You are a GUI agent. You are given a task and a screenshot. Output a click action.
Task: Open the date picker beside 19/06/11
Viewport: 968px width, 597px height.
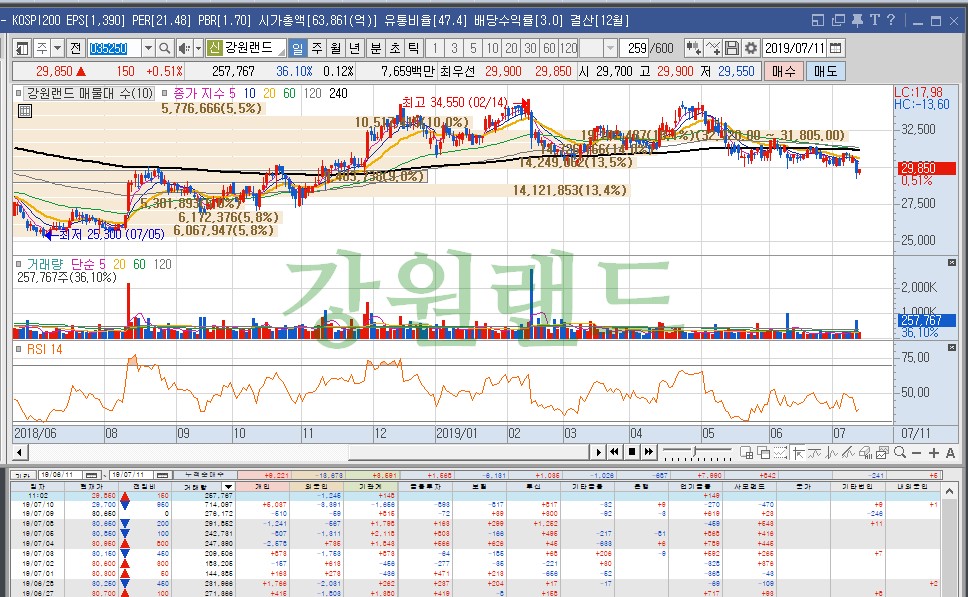91,475
